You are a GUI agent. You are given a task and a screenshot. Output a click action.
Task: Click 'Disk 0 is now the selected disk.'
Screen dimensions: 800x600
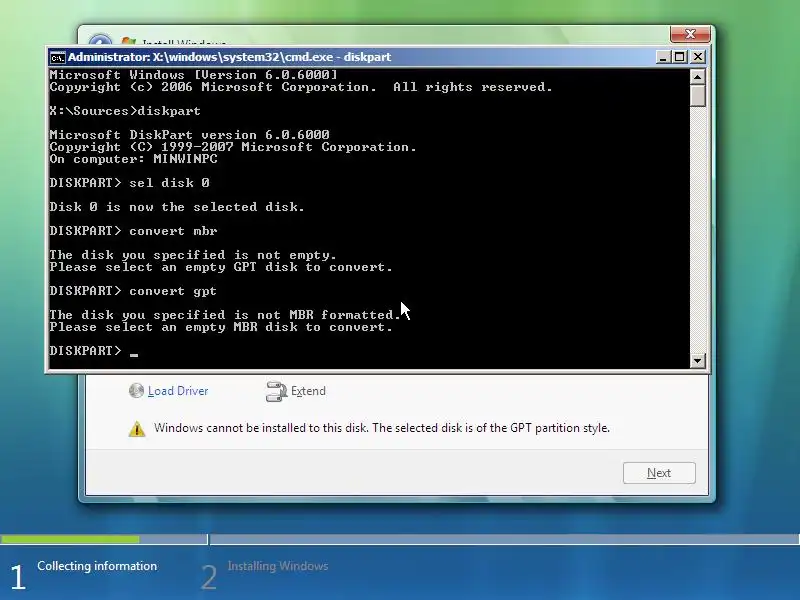177,207
